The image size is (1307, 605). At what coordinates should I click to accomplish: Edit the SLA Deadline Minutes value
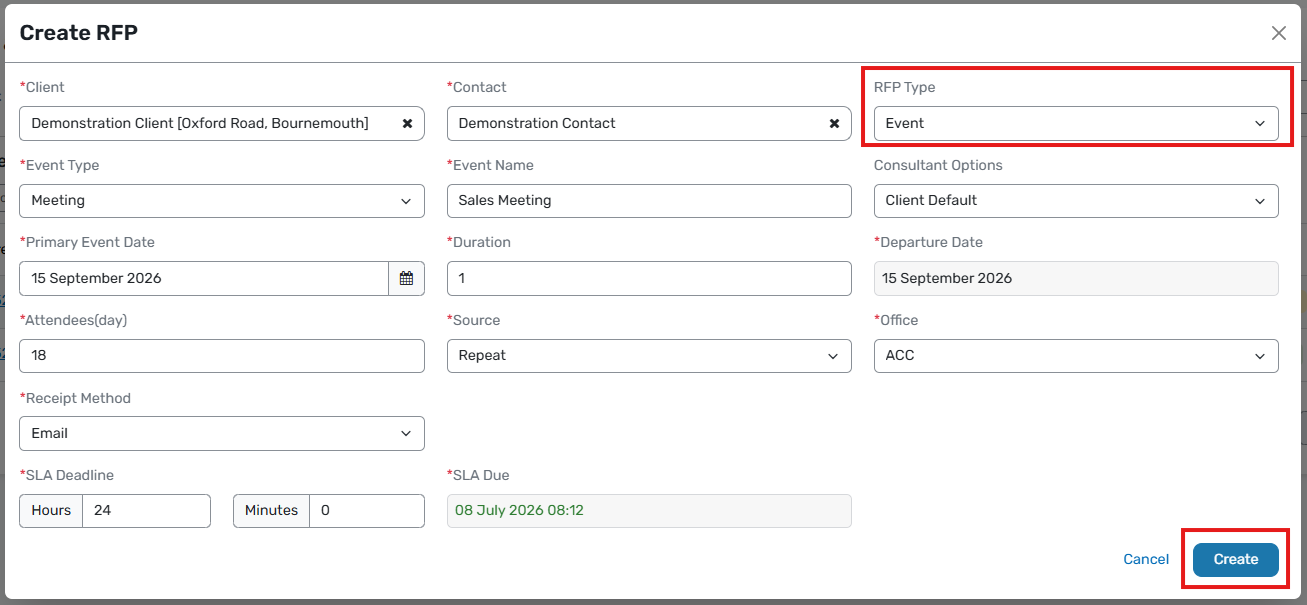pos(367,510)
